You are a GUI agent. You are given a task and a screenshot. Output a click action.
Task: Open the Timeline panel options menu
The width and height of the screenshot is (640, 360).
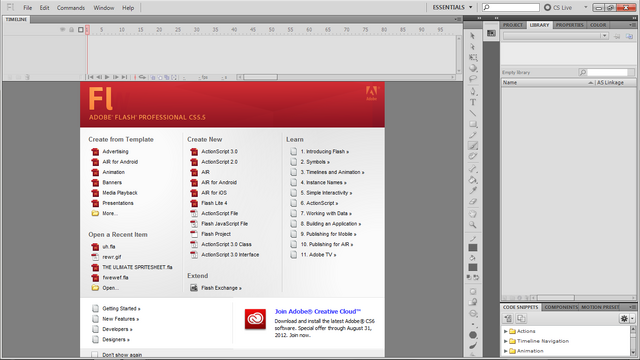tap(458, 19)
